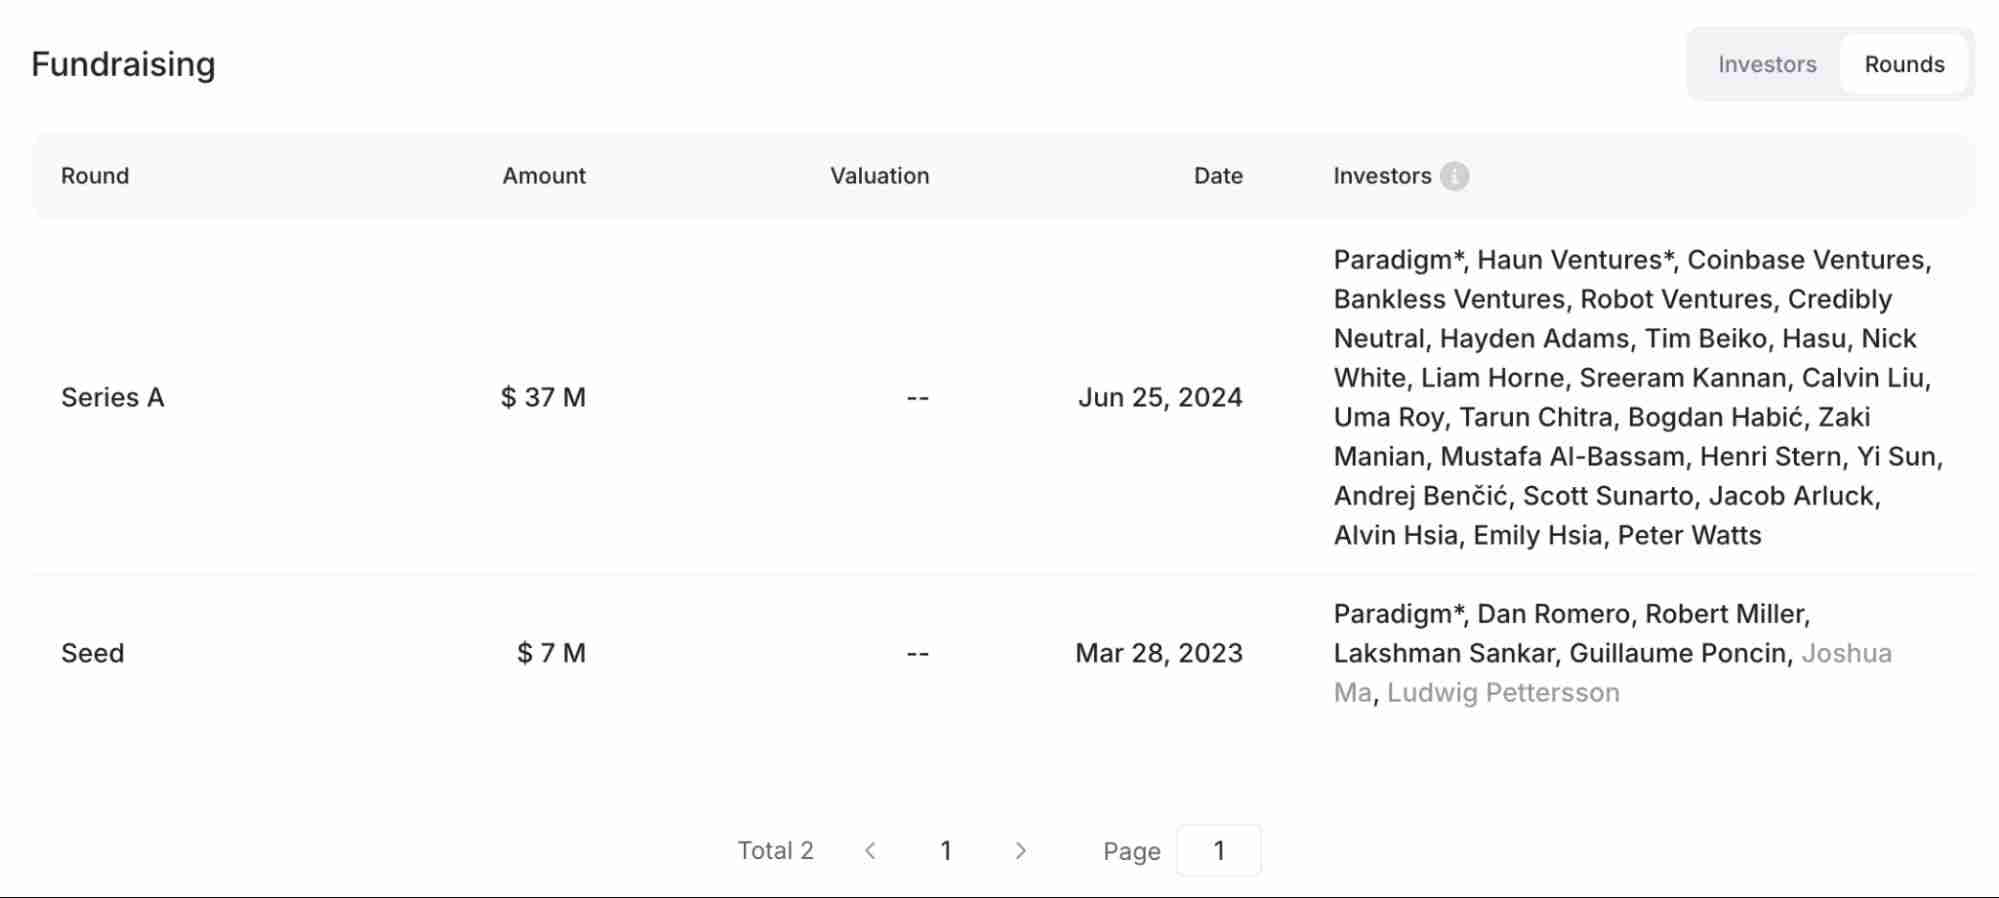Click the $ 37 M amount
Screen dimensions: 1999x898
543,397
